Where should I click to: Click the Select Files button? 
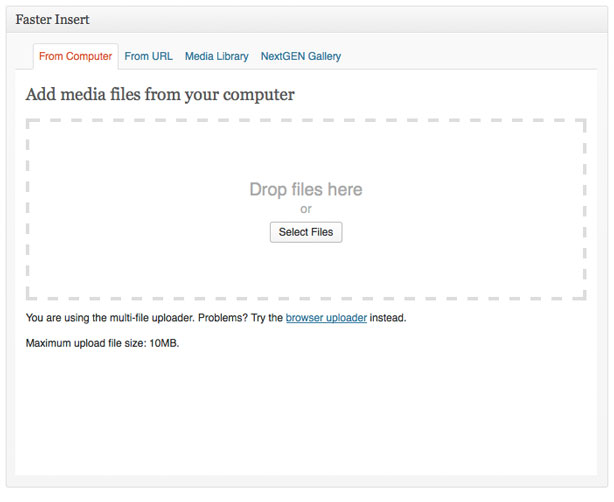pos(306,232)
